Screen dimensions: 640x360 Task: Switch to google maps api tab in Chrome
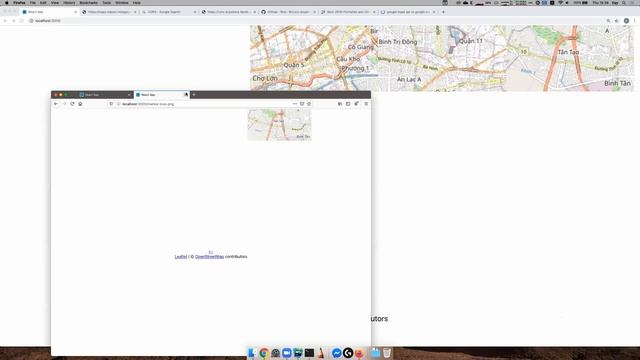pyautogui.click(x=408, y=12)
